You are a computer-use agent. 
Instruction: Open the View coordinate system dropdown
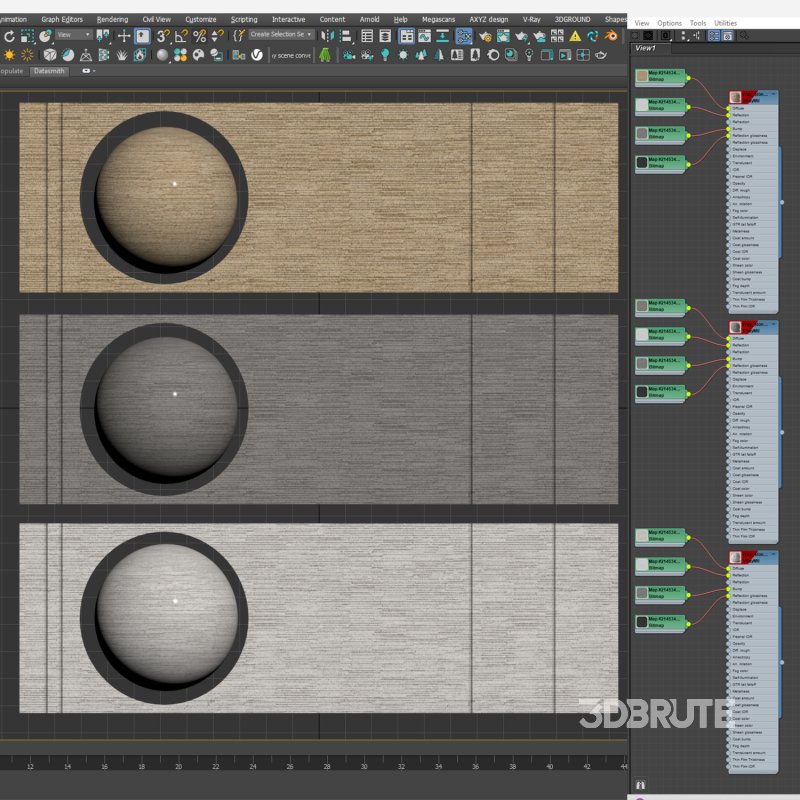click(x=73, y=35)
